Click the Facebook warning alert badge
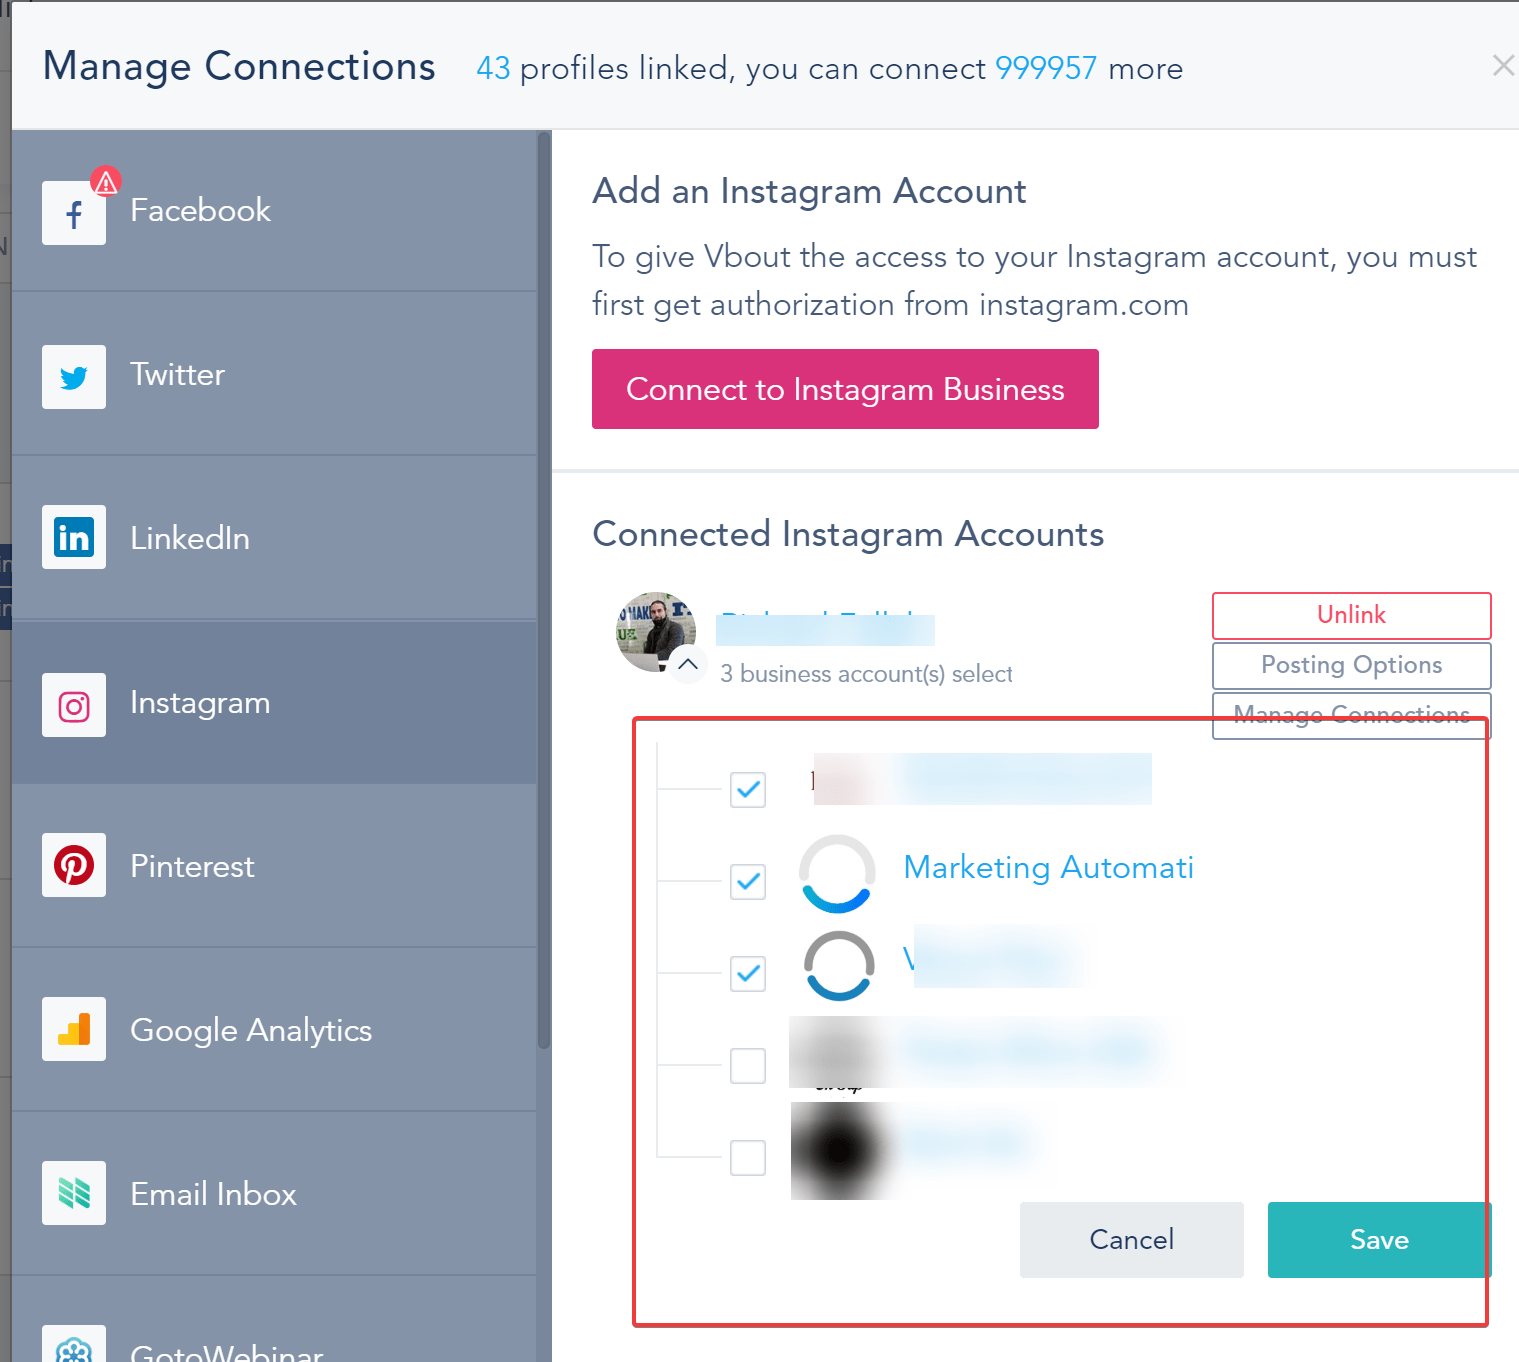The width and height of the screenshot is (1519, 1362). pyautogui.click(x=106, y=181)
